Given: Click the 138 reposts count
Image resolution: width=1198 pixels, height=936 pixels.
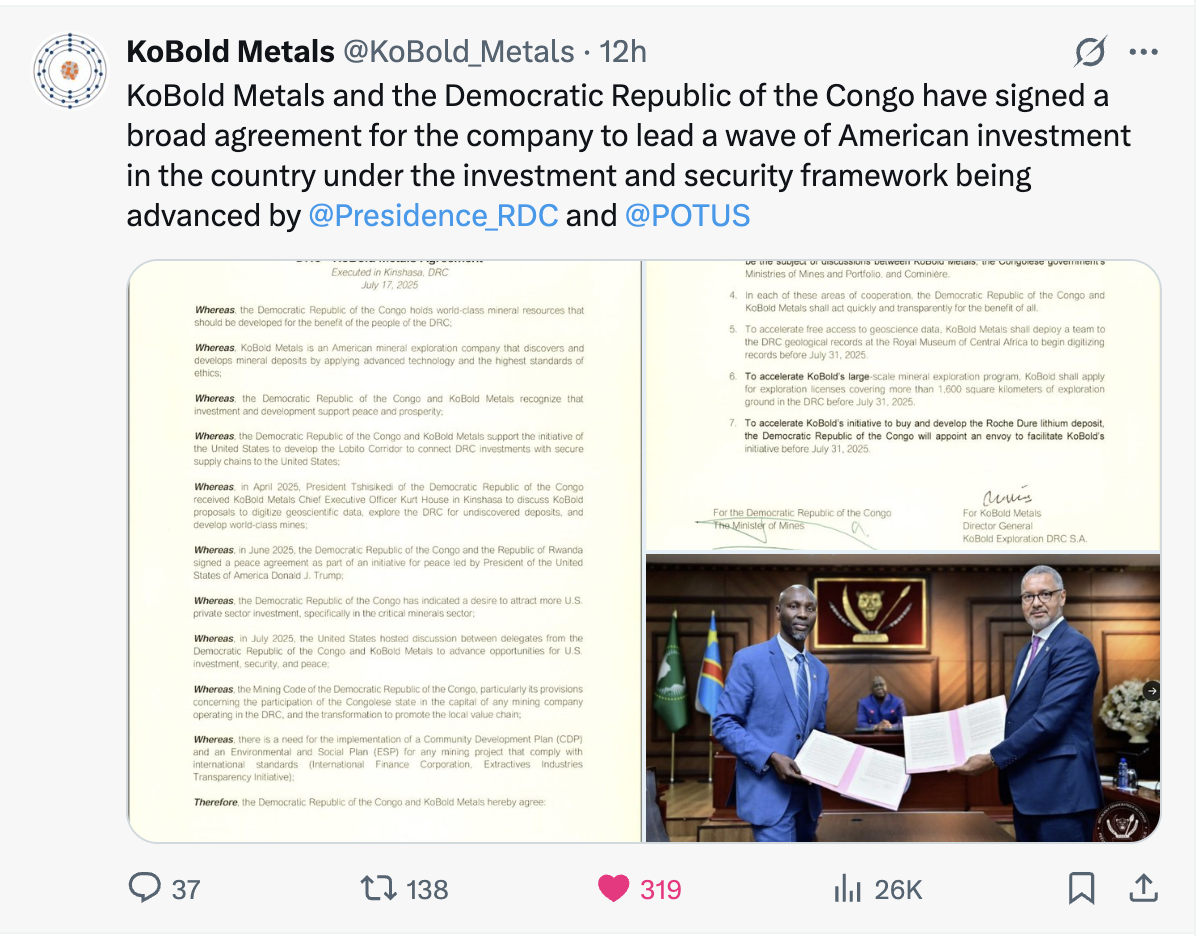Looking at the screenshot, I should coord(427,889).
